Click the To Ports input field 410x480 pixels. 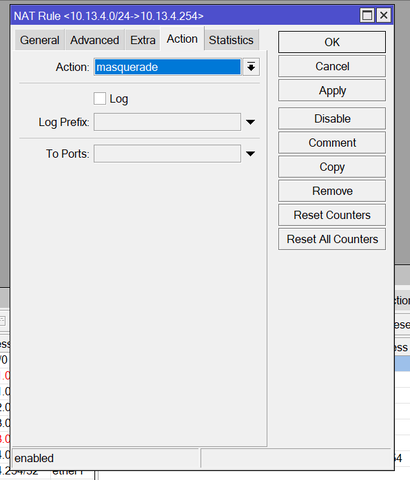click(167, 154)
